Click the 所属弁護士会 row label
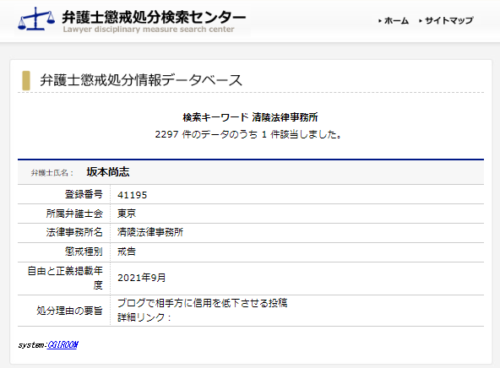The image size is (500, 368). pyautogui.click(x=74, y=214)
